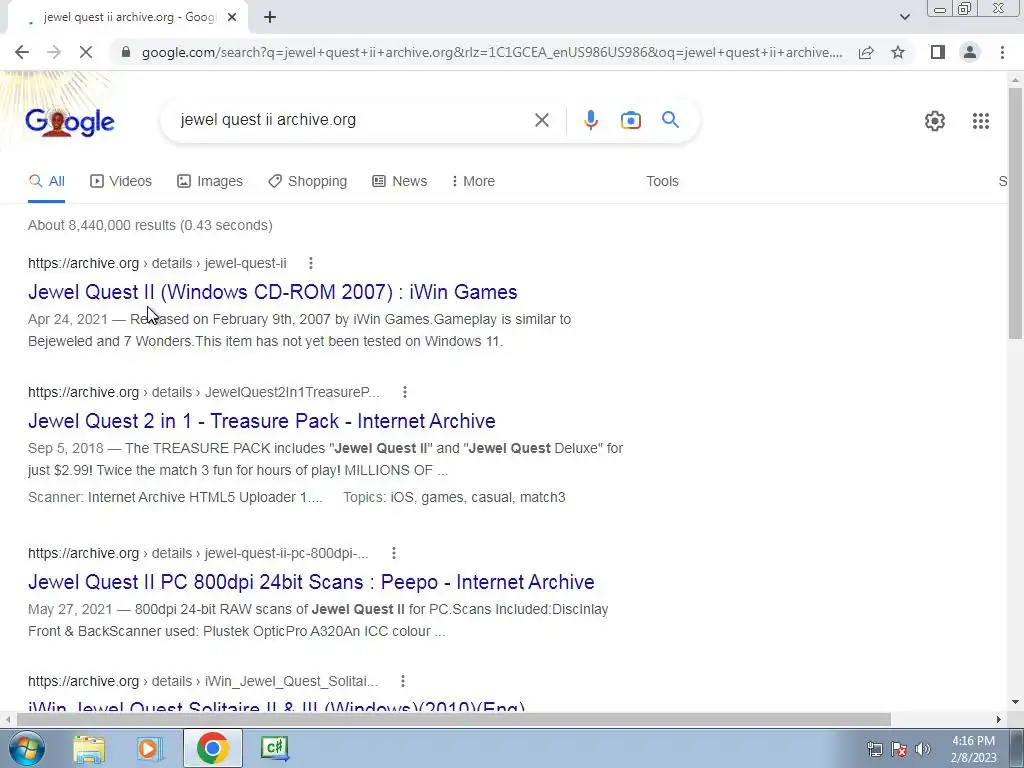Open the iWin Jewel Quest Solitaire result
This screenshot has width=1024, height=768.
(x=276, y=708)
